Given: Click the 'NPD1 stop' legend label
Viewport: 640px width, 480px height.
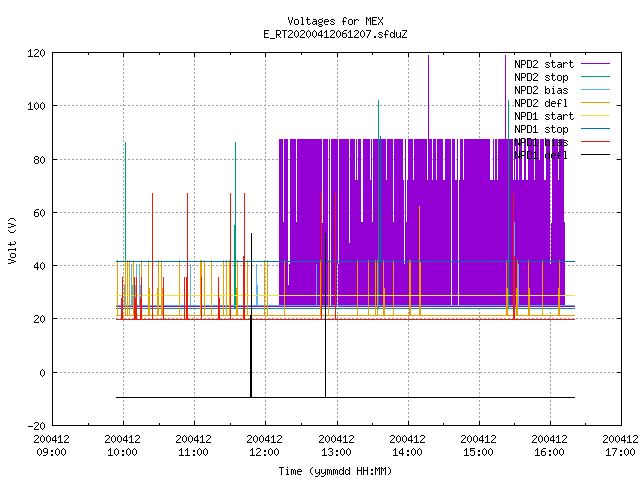Looking at the screenshot, I should click(541, 129).
